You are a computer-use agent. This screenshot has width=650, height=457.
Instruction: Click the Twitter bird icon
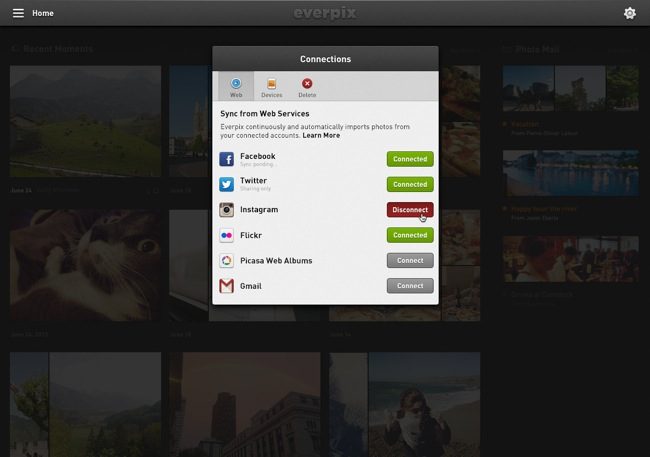(x=226, y=184)
